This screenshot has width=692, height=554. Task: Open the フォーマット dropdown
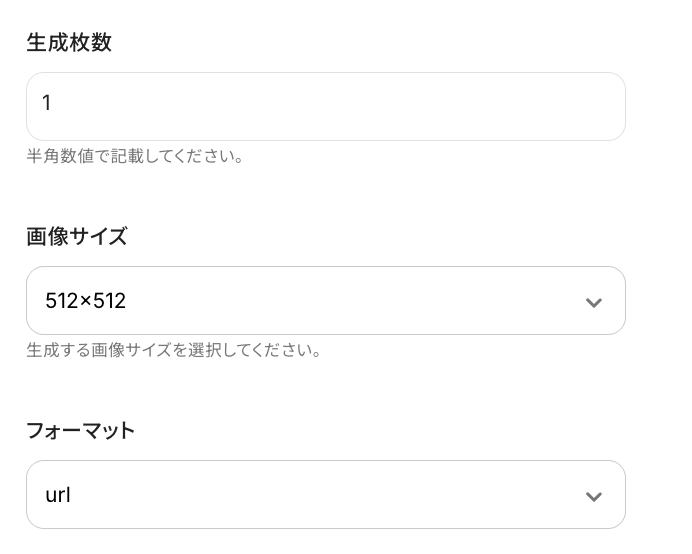pyautogui.click(x=325, y=494)
